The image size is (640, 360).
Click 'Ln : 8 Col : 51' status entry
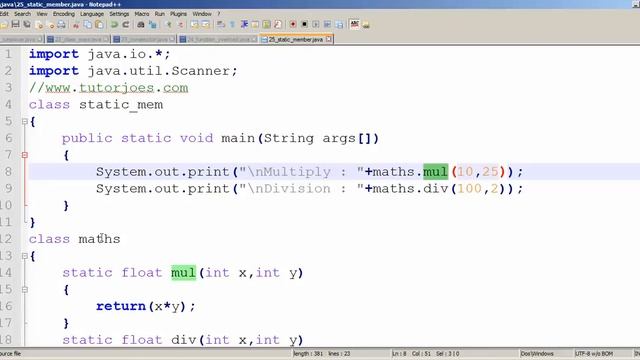(411, 353)
